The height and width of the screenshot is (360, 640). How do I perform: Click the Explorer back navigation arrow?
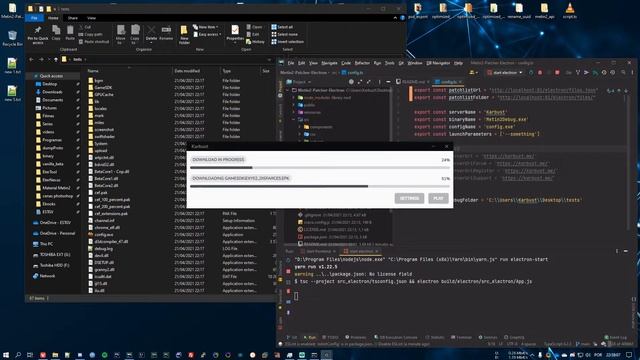tap(31, 60)
